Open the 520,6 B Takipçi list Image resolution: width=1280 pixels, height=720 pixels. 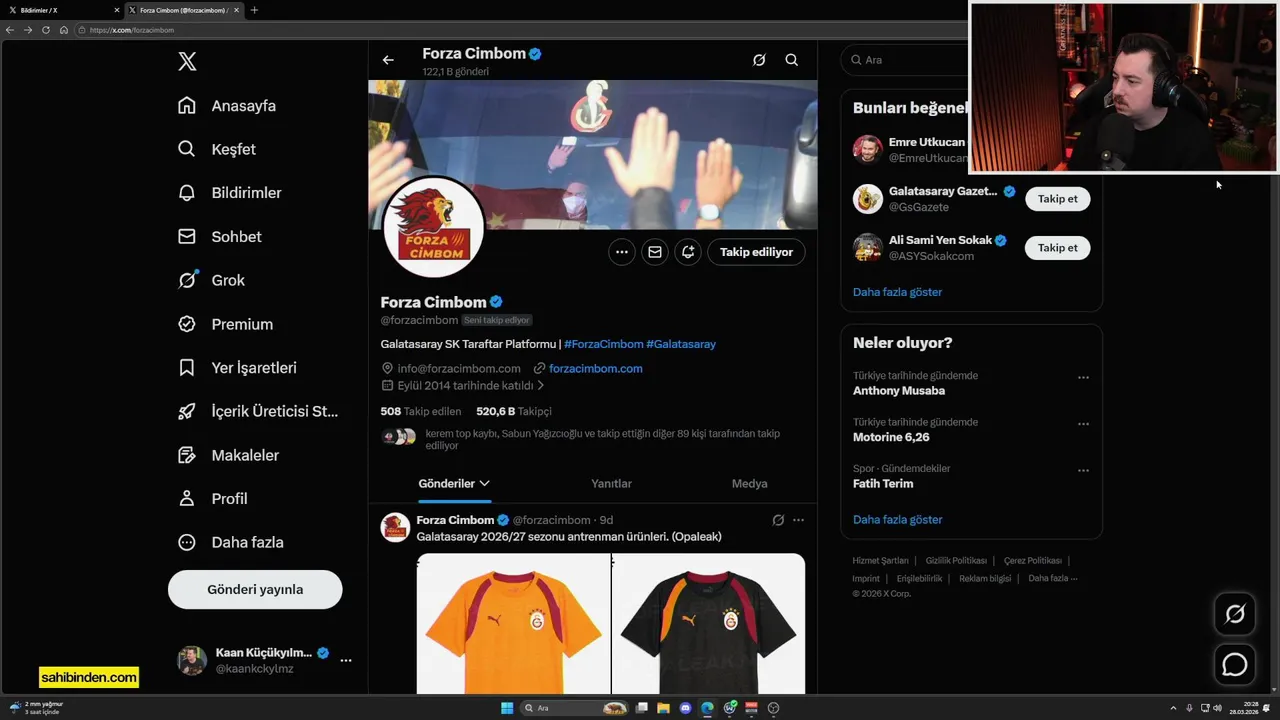click(x=514, y=411)
